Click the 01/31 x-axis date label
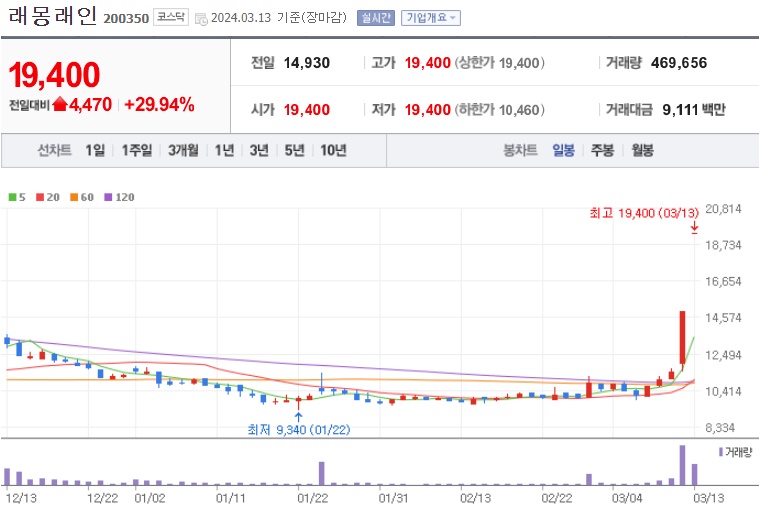759x509 pixels. [x=393, y=498]
